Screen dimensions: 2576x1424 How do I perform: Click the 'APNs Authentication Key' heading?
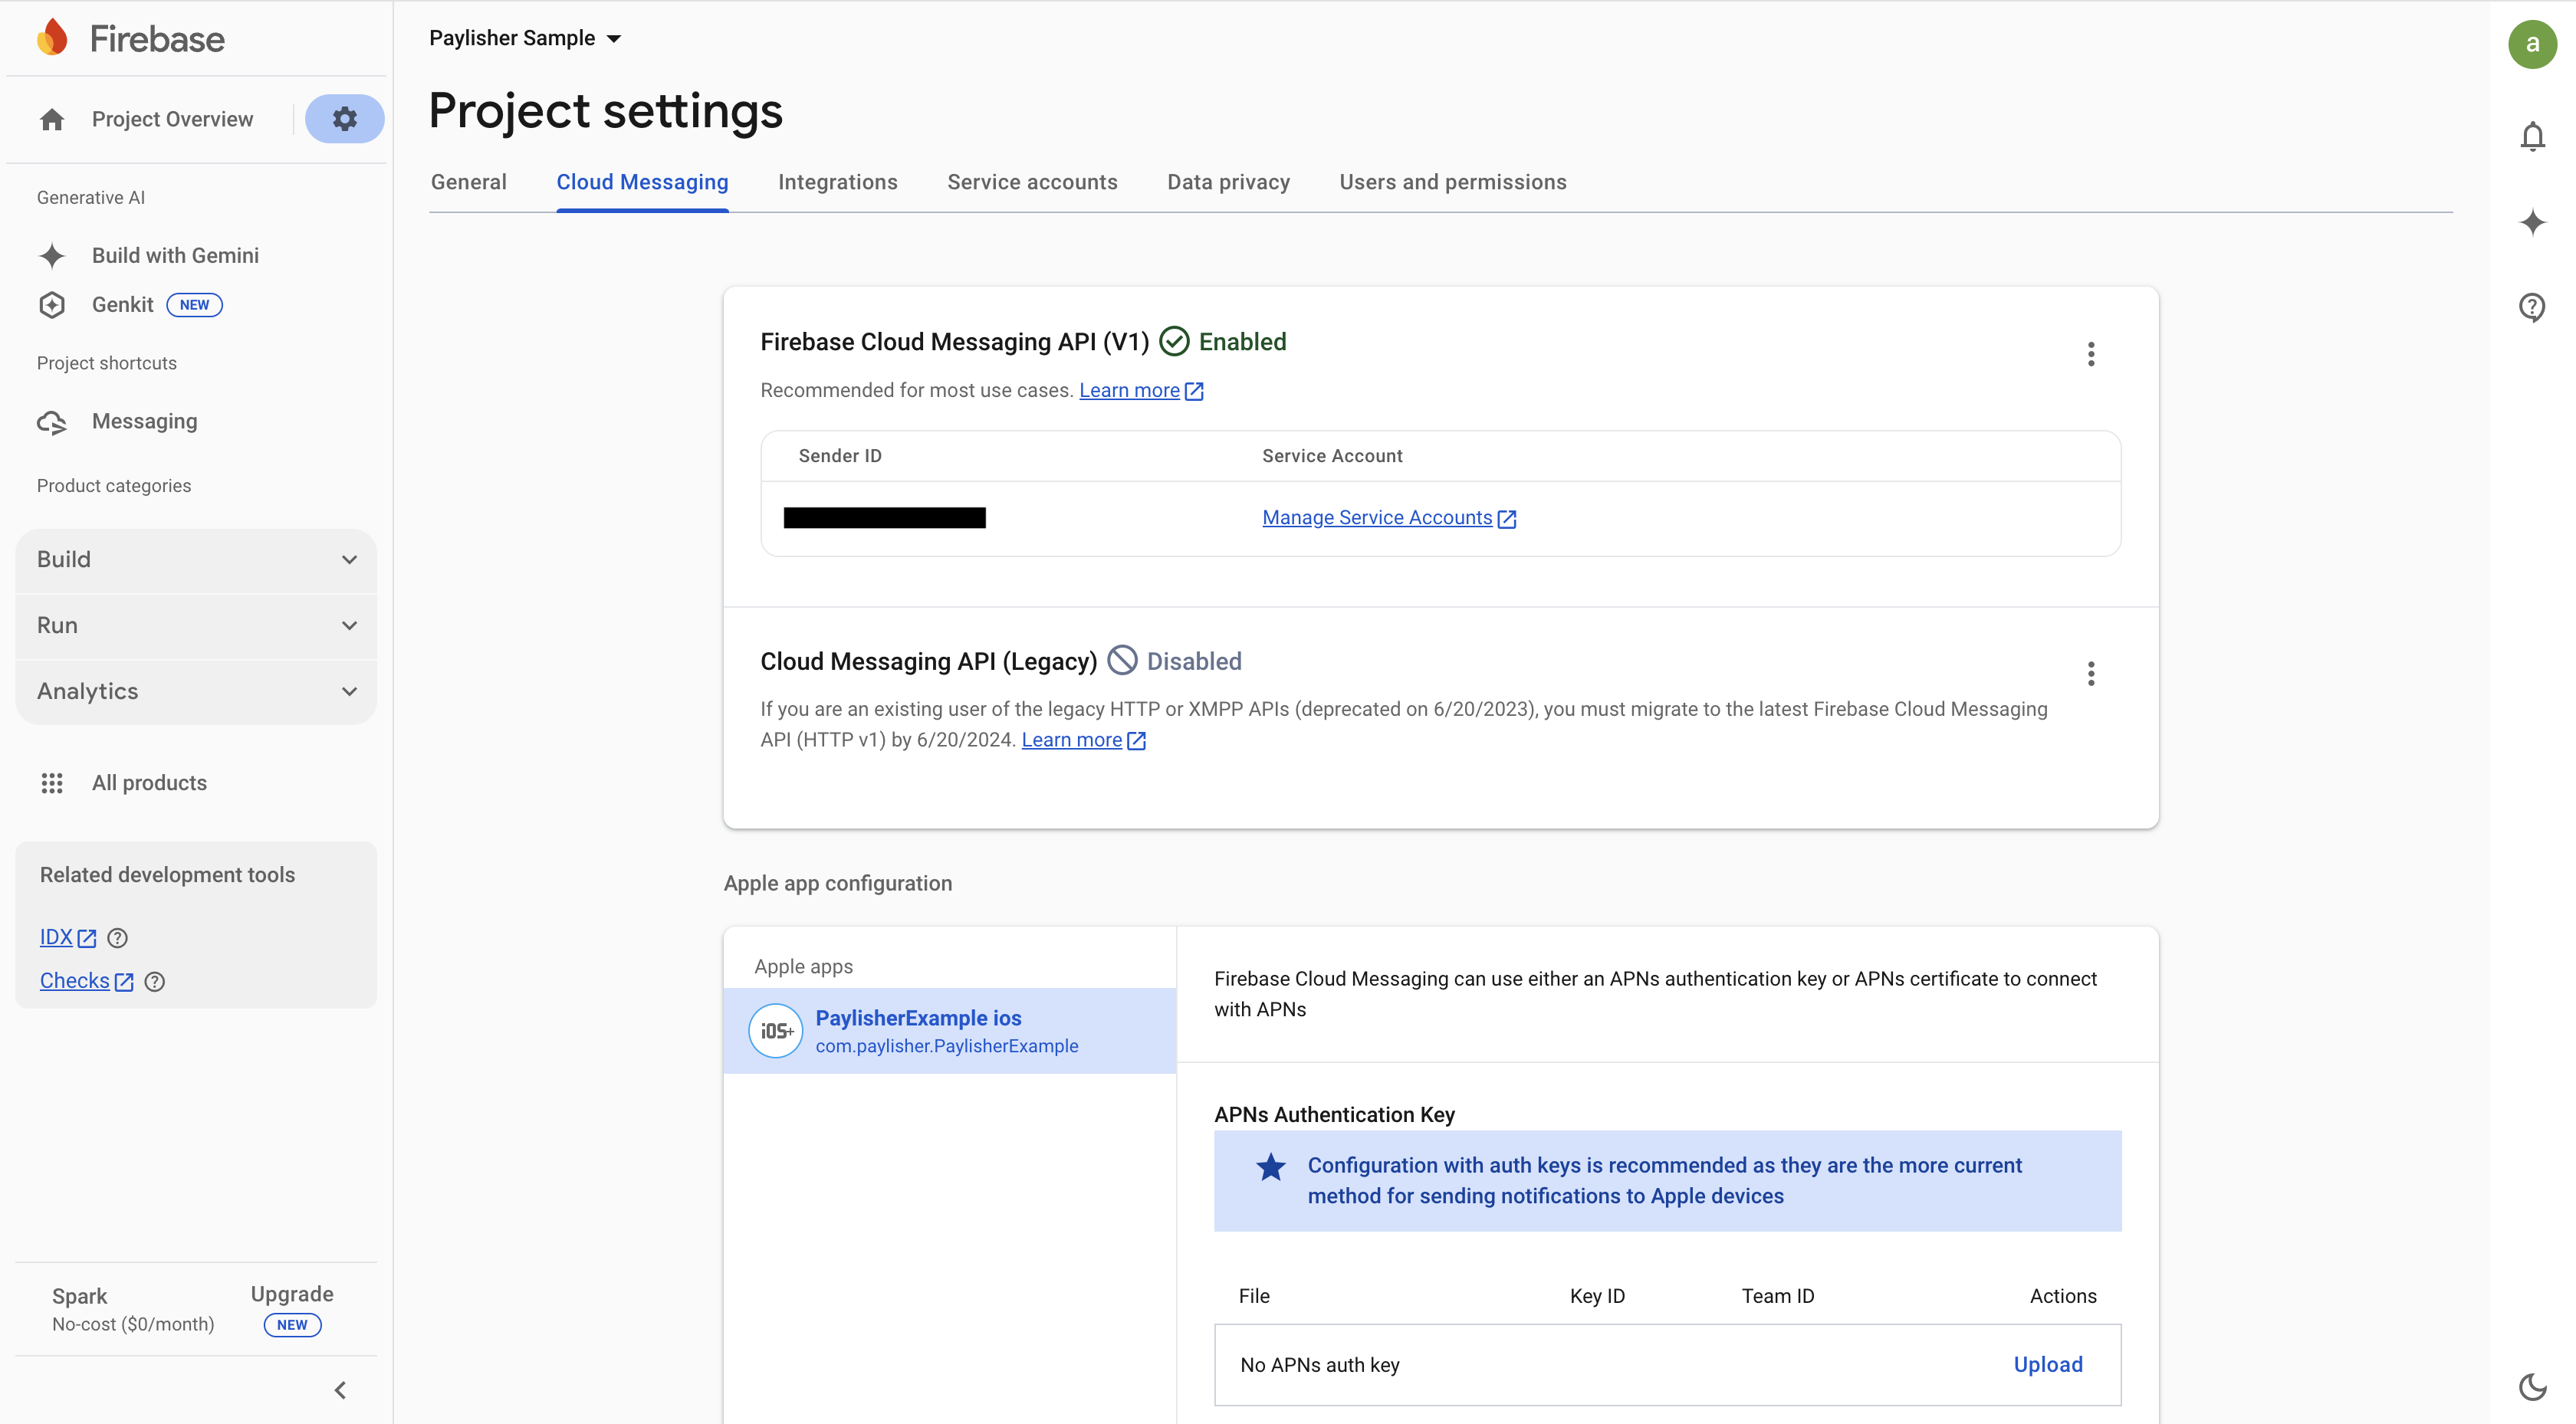(1334, 1115)
